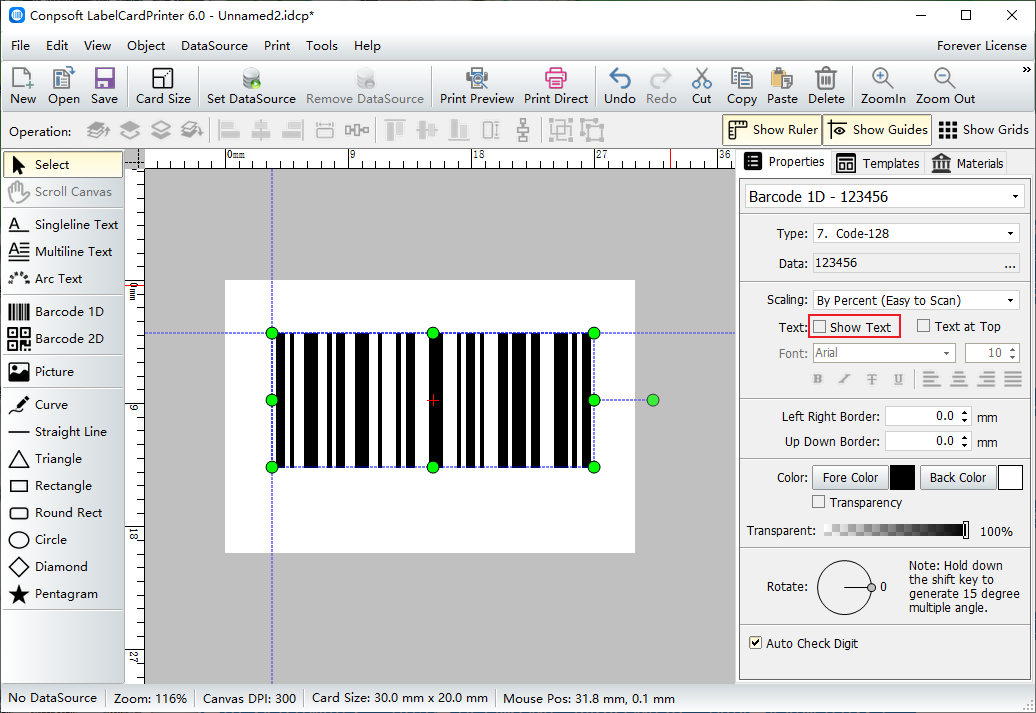Open Card Size settings

click(163, 86)
